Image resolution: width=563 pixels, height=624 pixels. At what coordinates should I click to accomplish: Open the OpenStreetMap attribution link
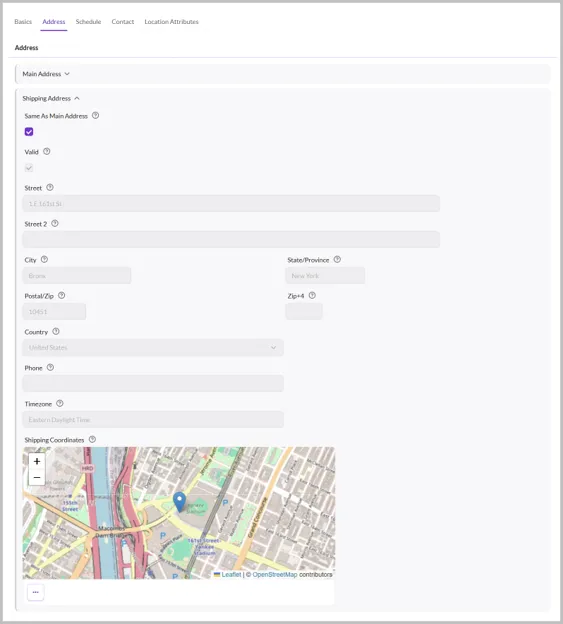pos(275,574)
